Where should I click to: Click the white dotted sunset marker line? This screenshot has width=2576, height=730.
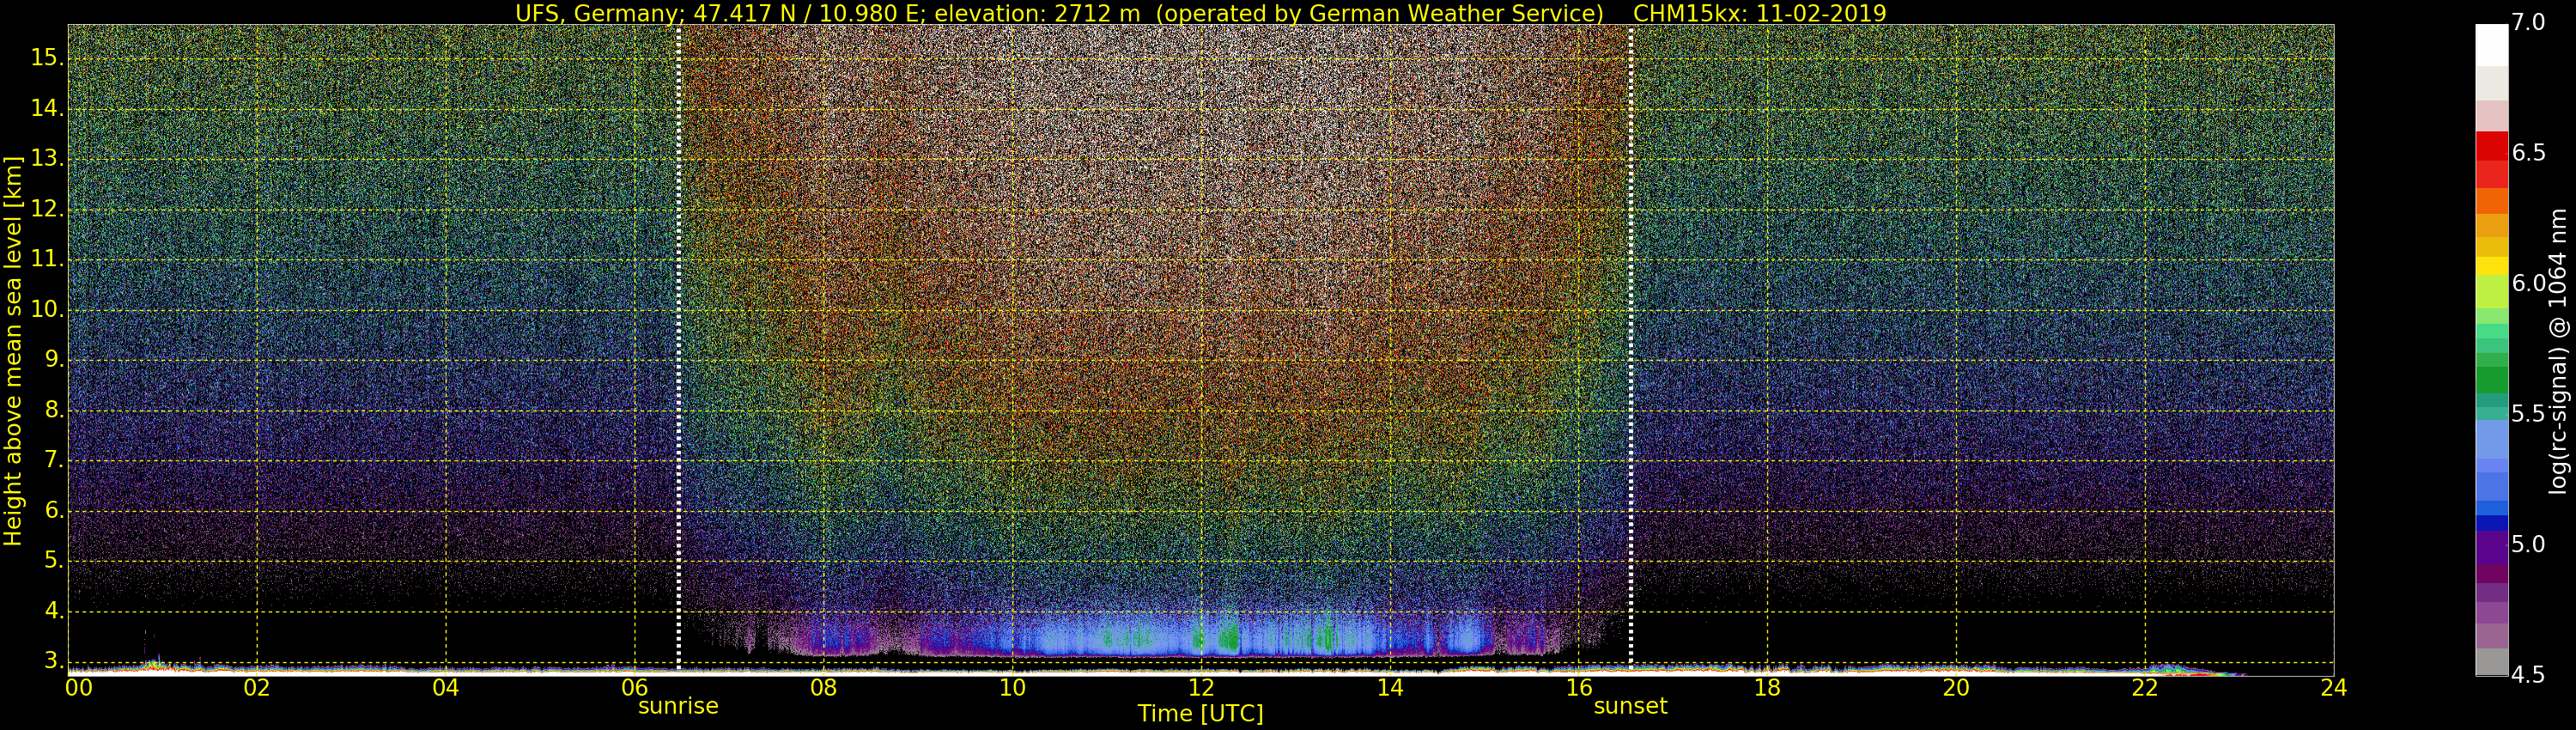(x=1631, y=346)
